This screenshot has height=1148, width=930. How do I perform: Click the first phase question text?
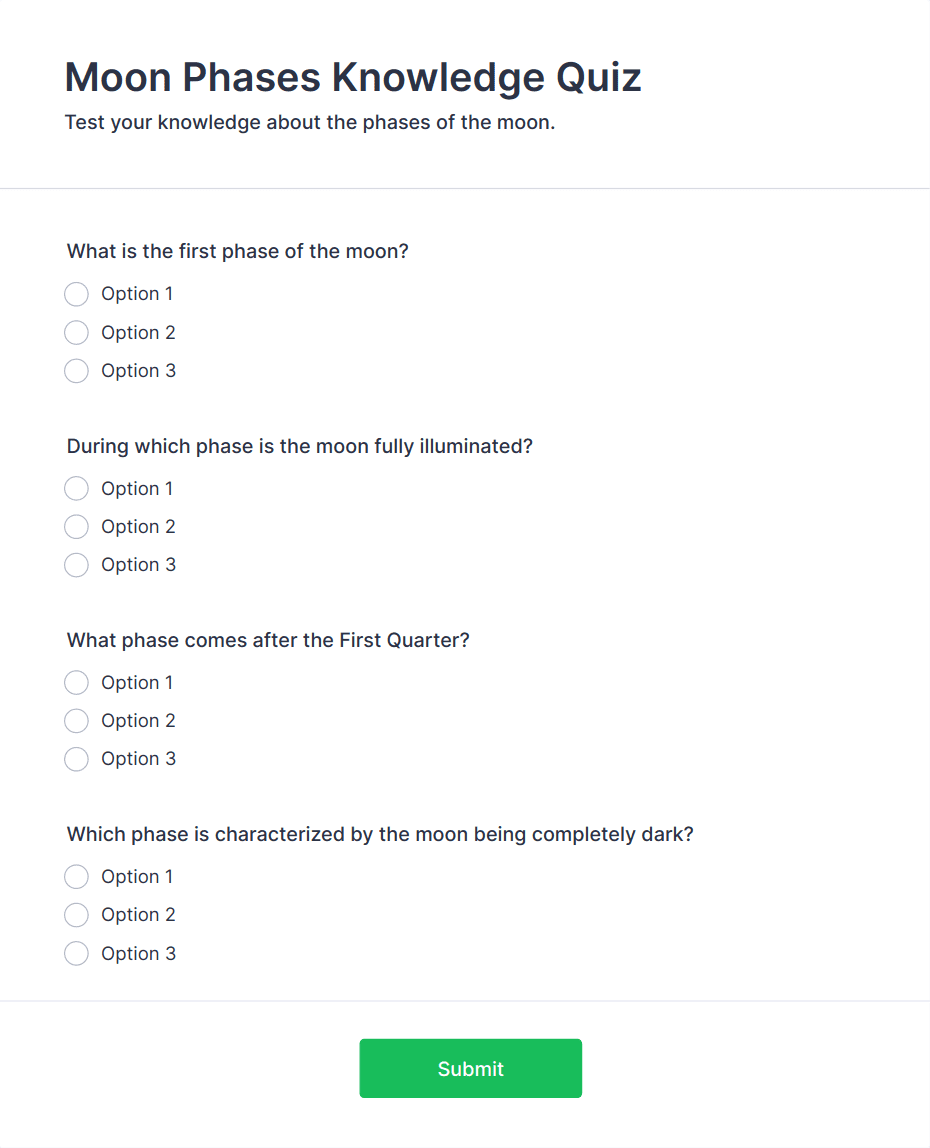point(237,251)
